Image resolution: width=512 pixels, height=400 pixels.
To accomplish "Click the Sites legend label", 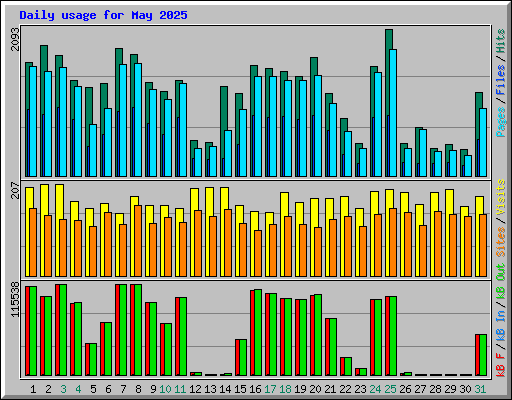I will [501, 242].
